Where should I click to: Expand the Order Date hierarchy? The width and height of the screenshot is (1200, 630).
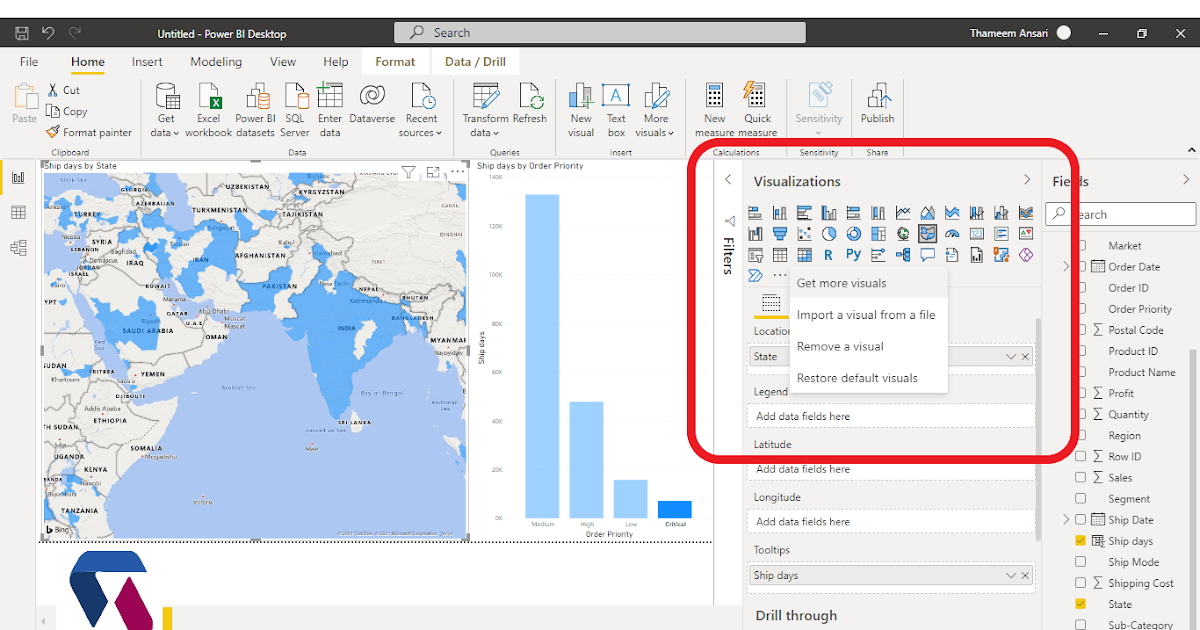1066,266
